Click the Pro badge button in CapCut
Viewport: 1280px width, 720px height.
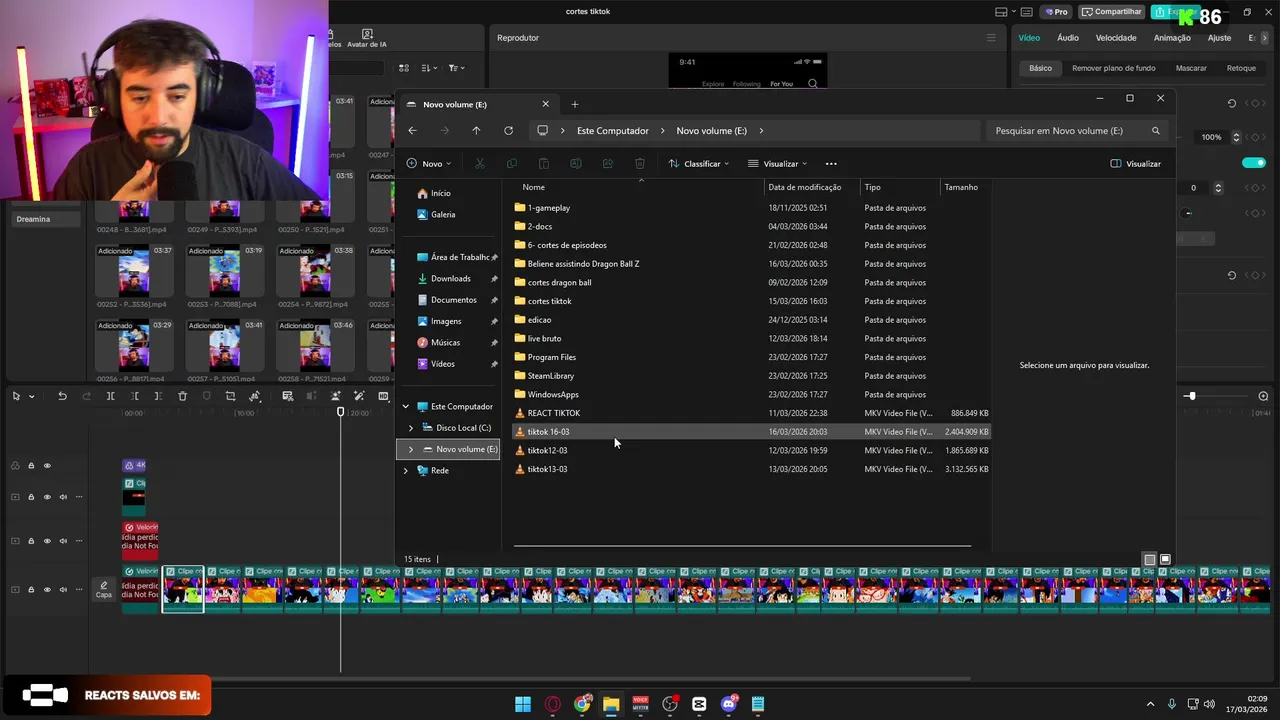(x=1056, y=12)
